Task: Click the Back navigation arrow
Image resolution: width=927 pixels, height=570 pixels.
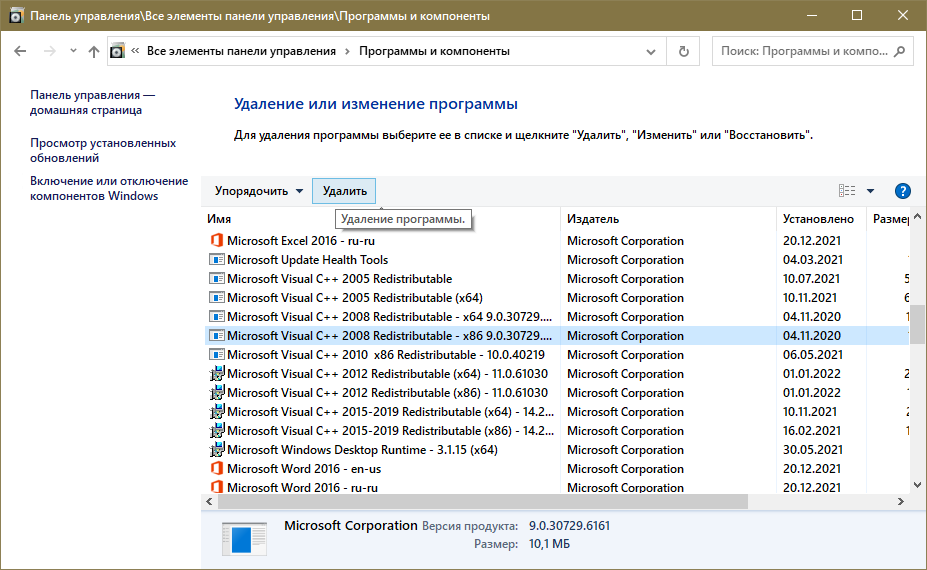Action: pos(22,51)
